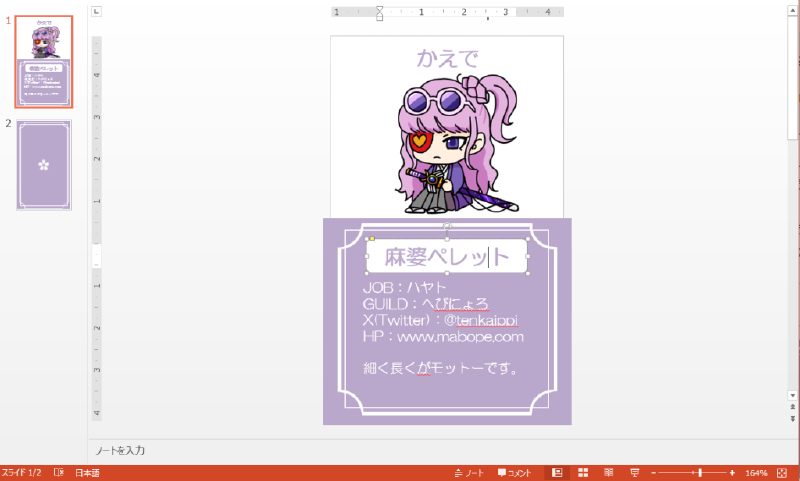Click the zoom out minus button
This screenshot has height=481, width=800.
point(653,472)
